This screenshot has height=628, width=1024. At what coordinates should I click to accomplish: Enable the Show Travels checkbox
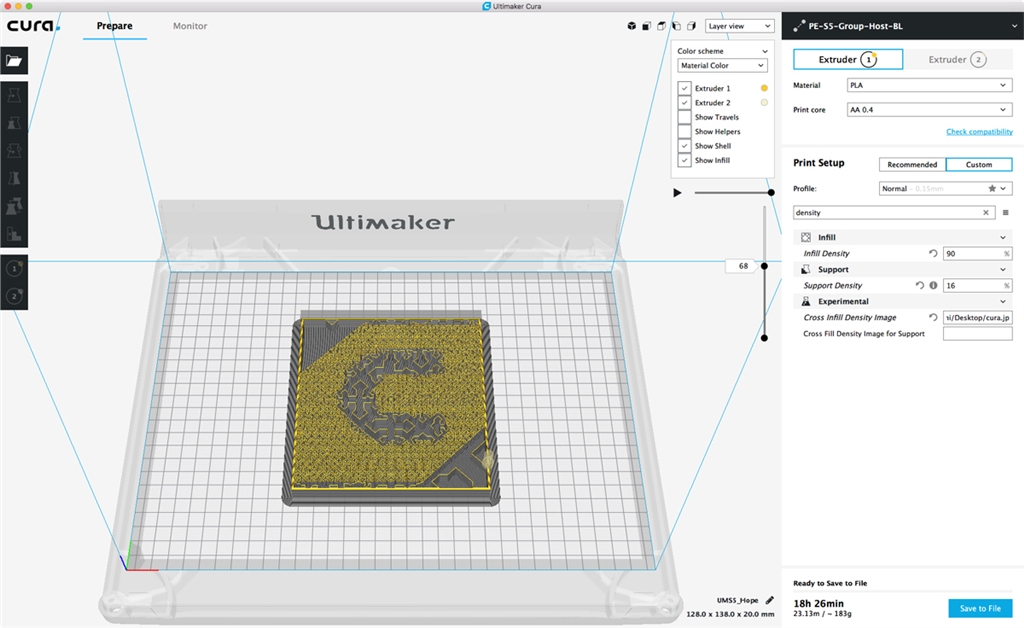point(685,117)
